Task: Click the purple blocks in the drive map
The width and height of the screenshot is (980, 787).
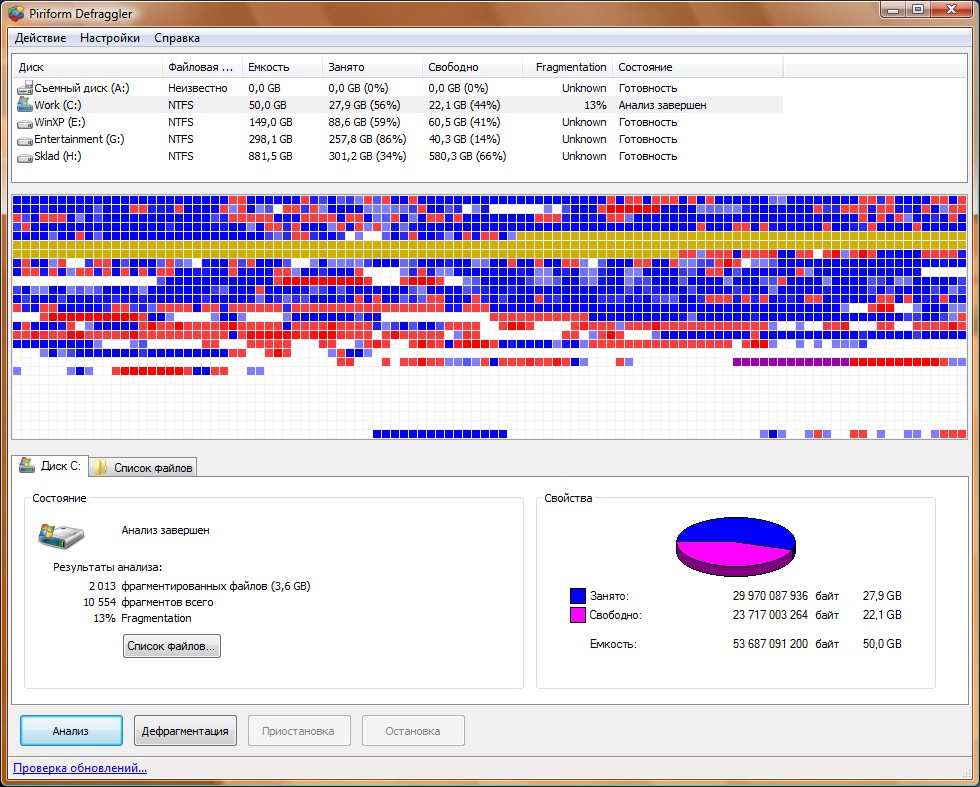Action: click(x=791, y=362)
